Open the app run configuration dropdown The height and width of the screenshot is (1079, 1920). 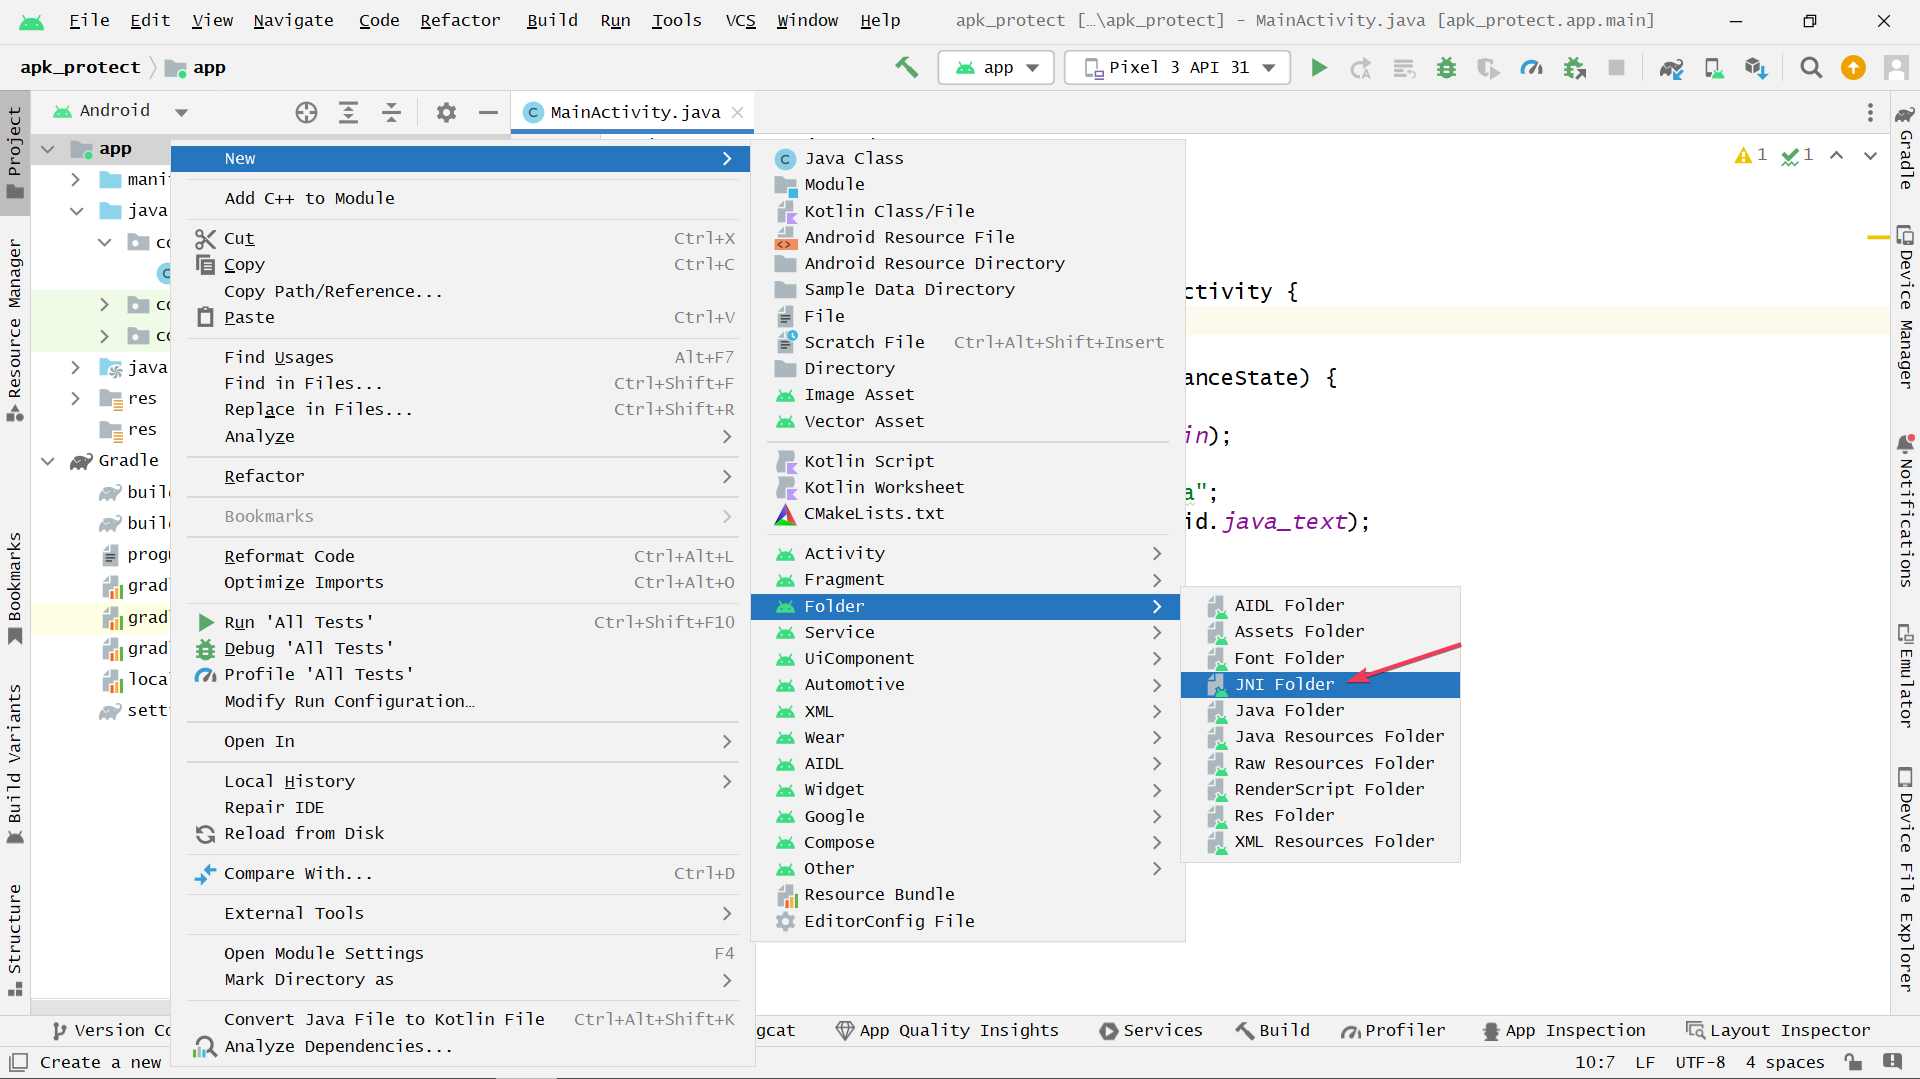pyautogui.click(x=997, y=68)
